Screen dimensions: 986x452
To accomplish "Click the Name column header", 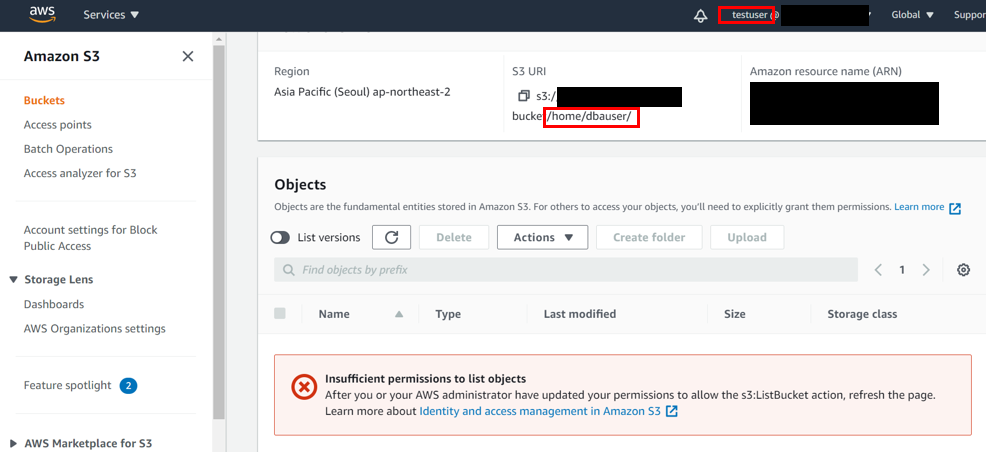I will point(334,314).
